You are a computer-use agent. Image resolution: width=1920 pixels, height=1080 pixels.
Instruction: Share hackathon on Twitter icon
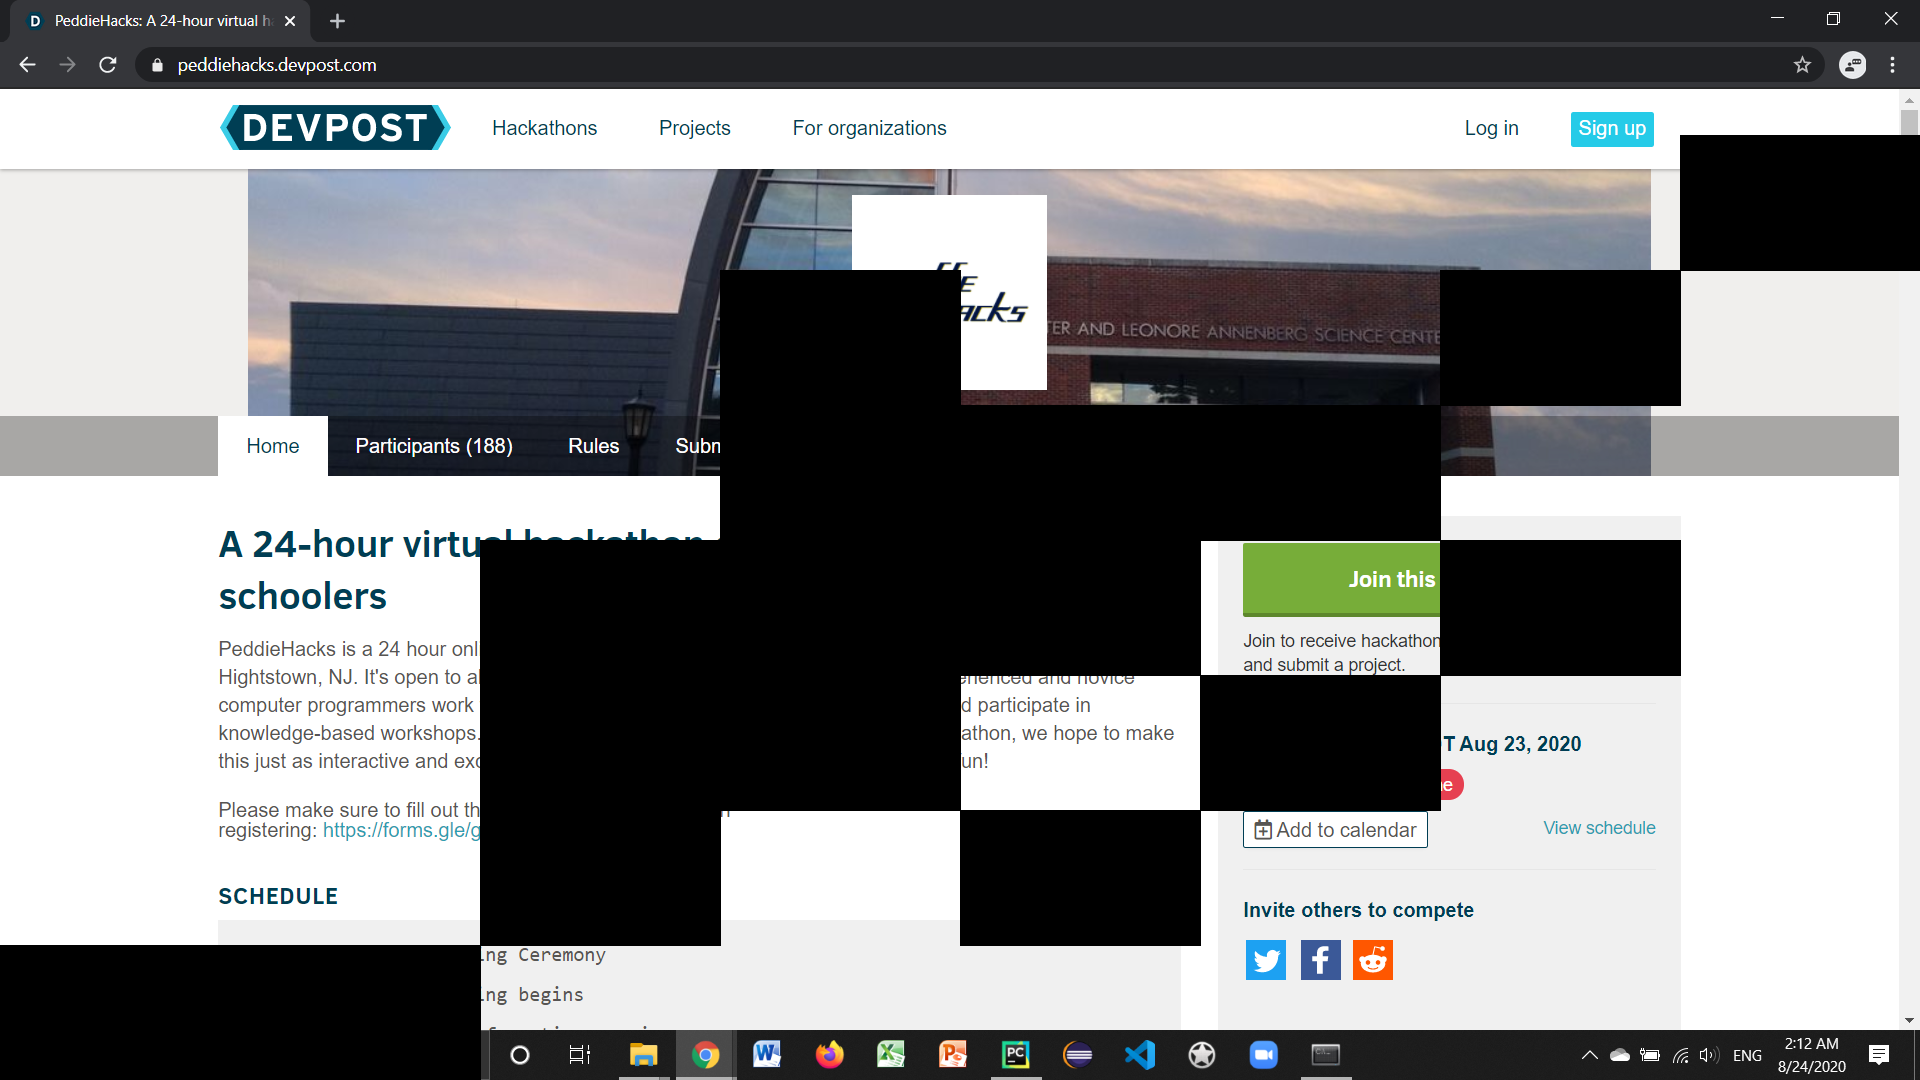click(x=1265, y=960)
